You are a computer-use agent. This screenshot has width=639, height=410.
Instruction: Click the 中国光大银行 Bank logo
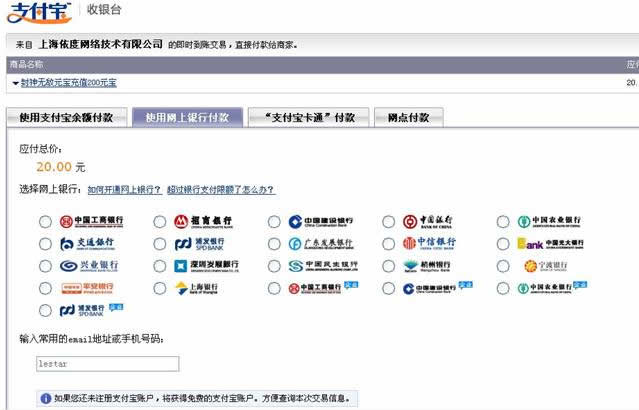[x=550, y=244]
